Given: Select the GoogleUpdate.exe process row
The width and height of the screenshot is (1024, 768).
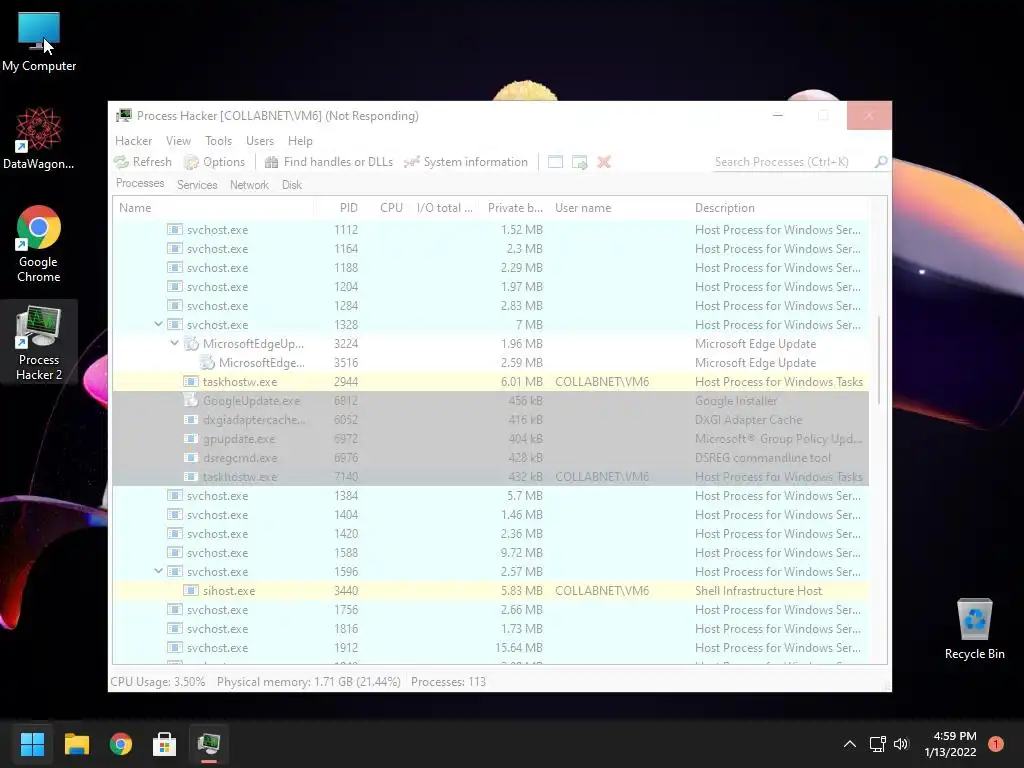Looking at the screenshot, I should (x=490, y=400).
